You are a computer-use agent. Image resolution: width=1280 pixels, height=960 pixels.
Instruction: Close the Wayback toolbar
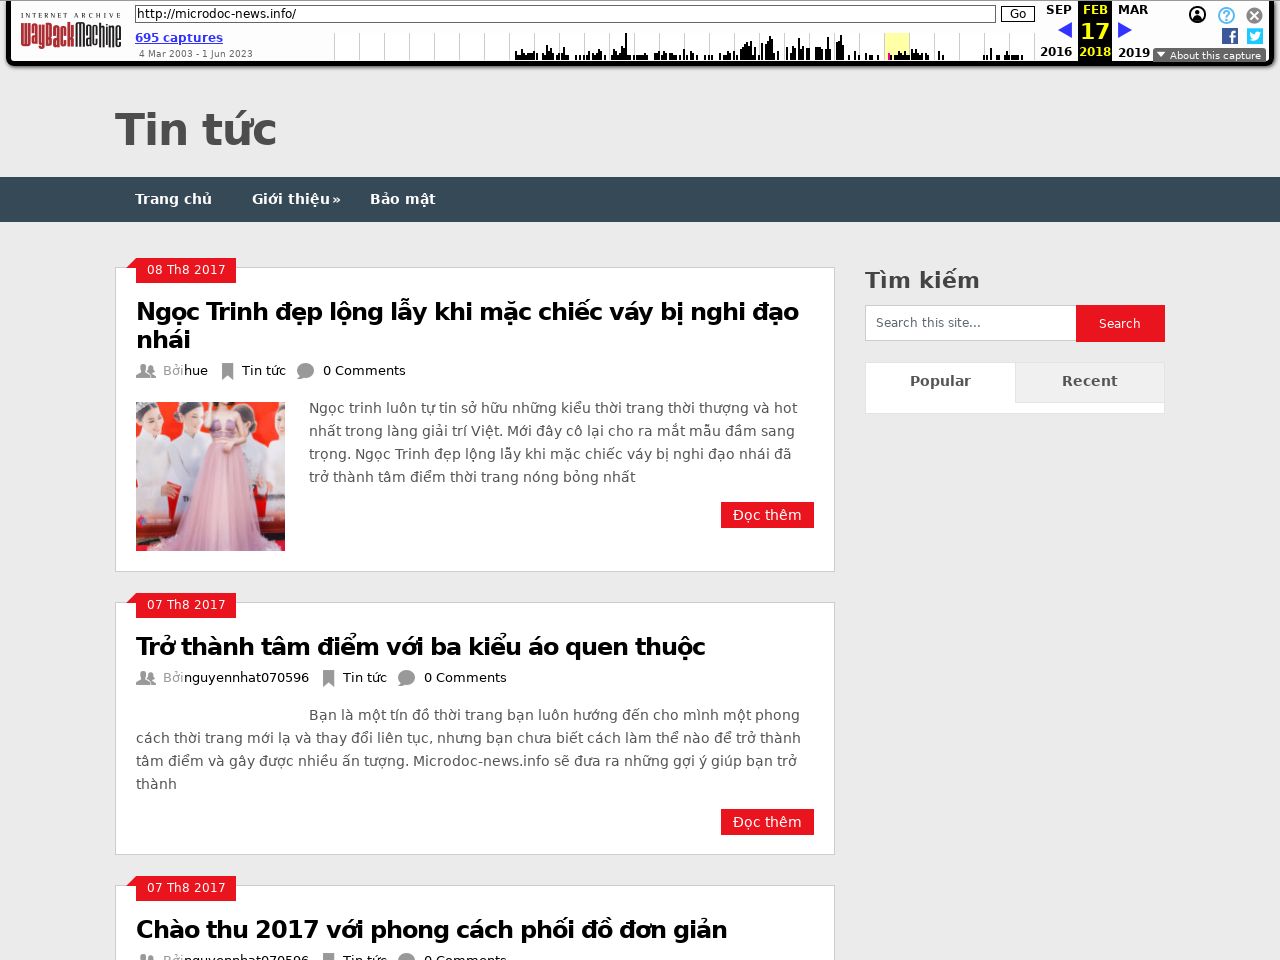(1254, 15)
